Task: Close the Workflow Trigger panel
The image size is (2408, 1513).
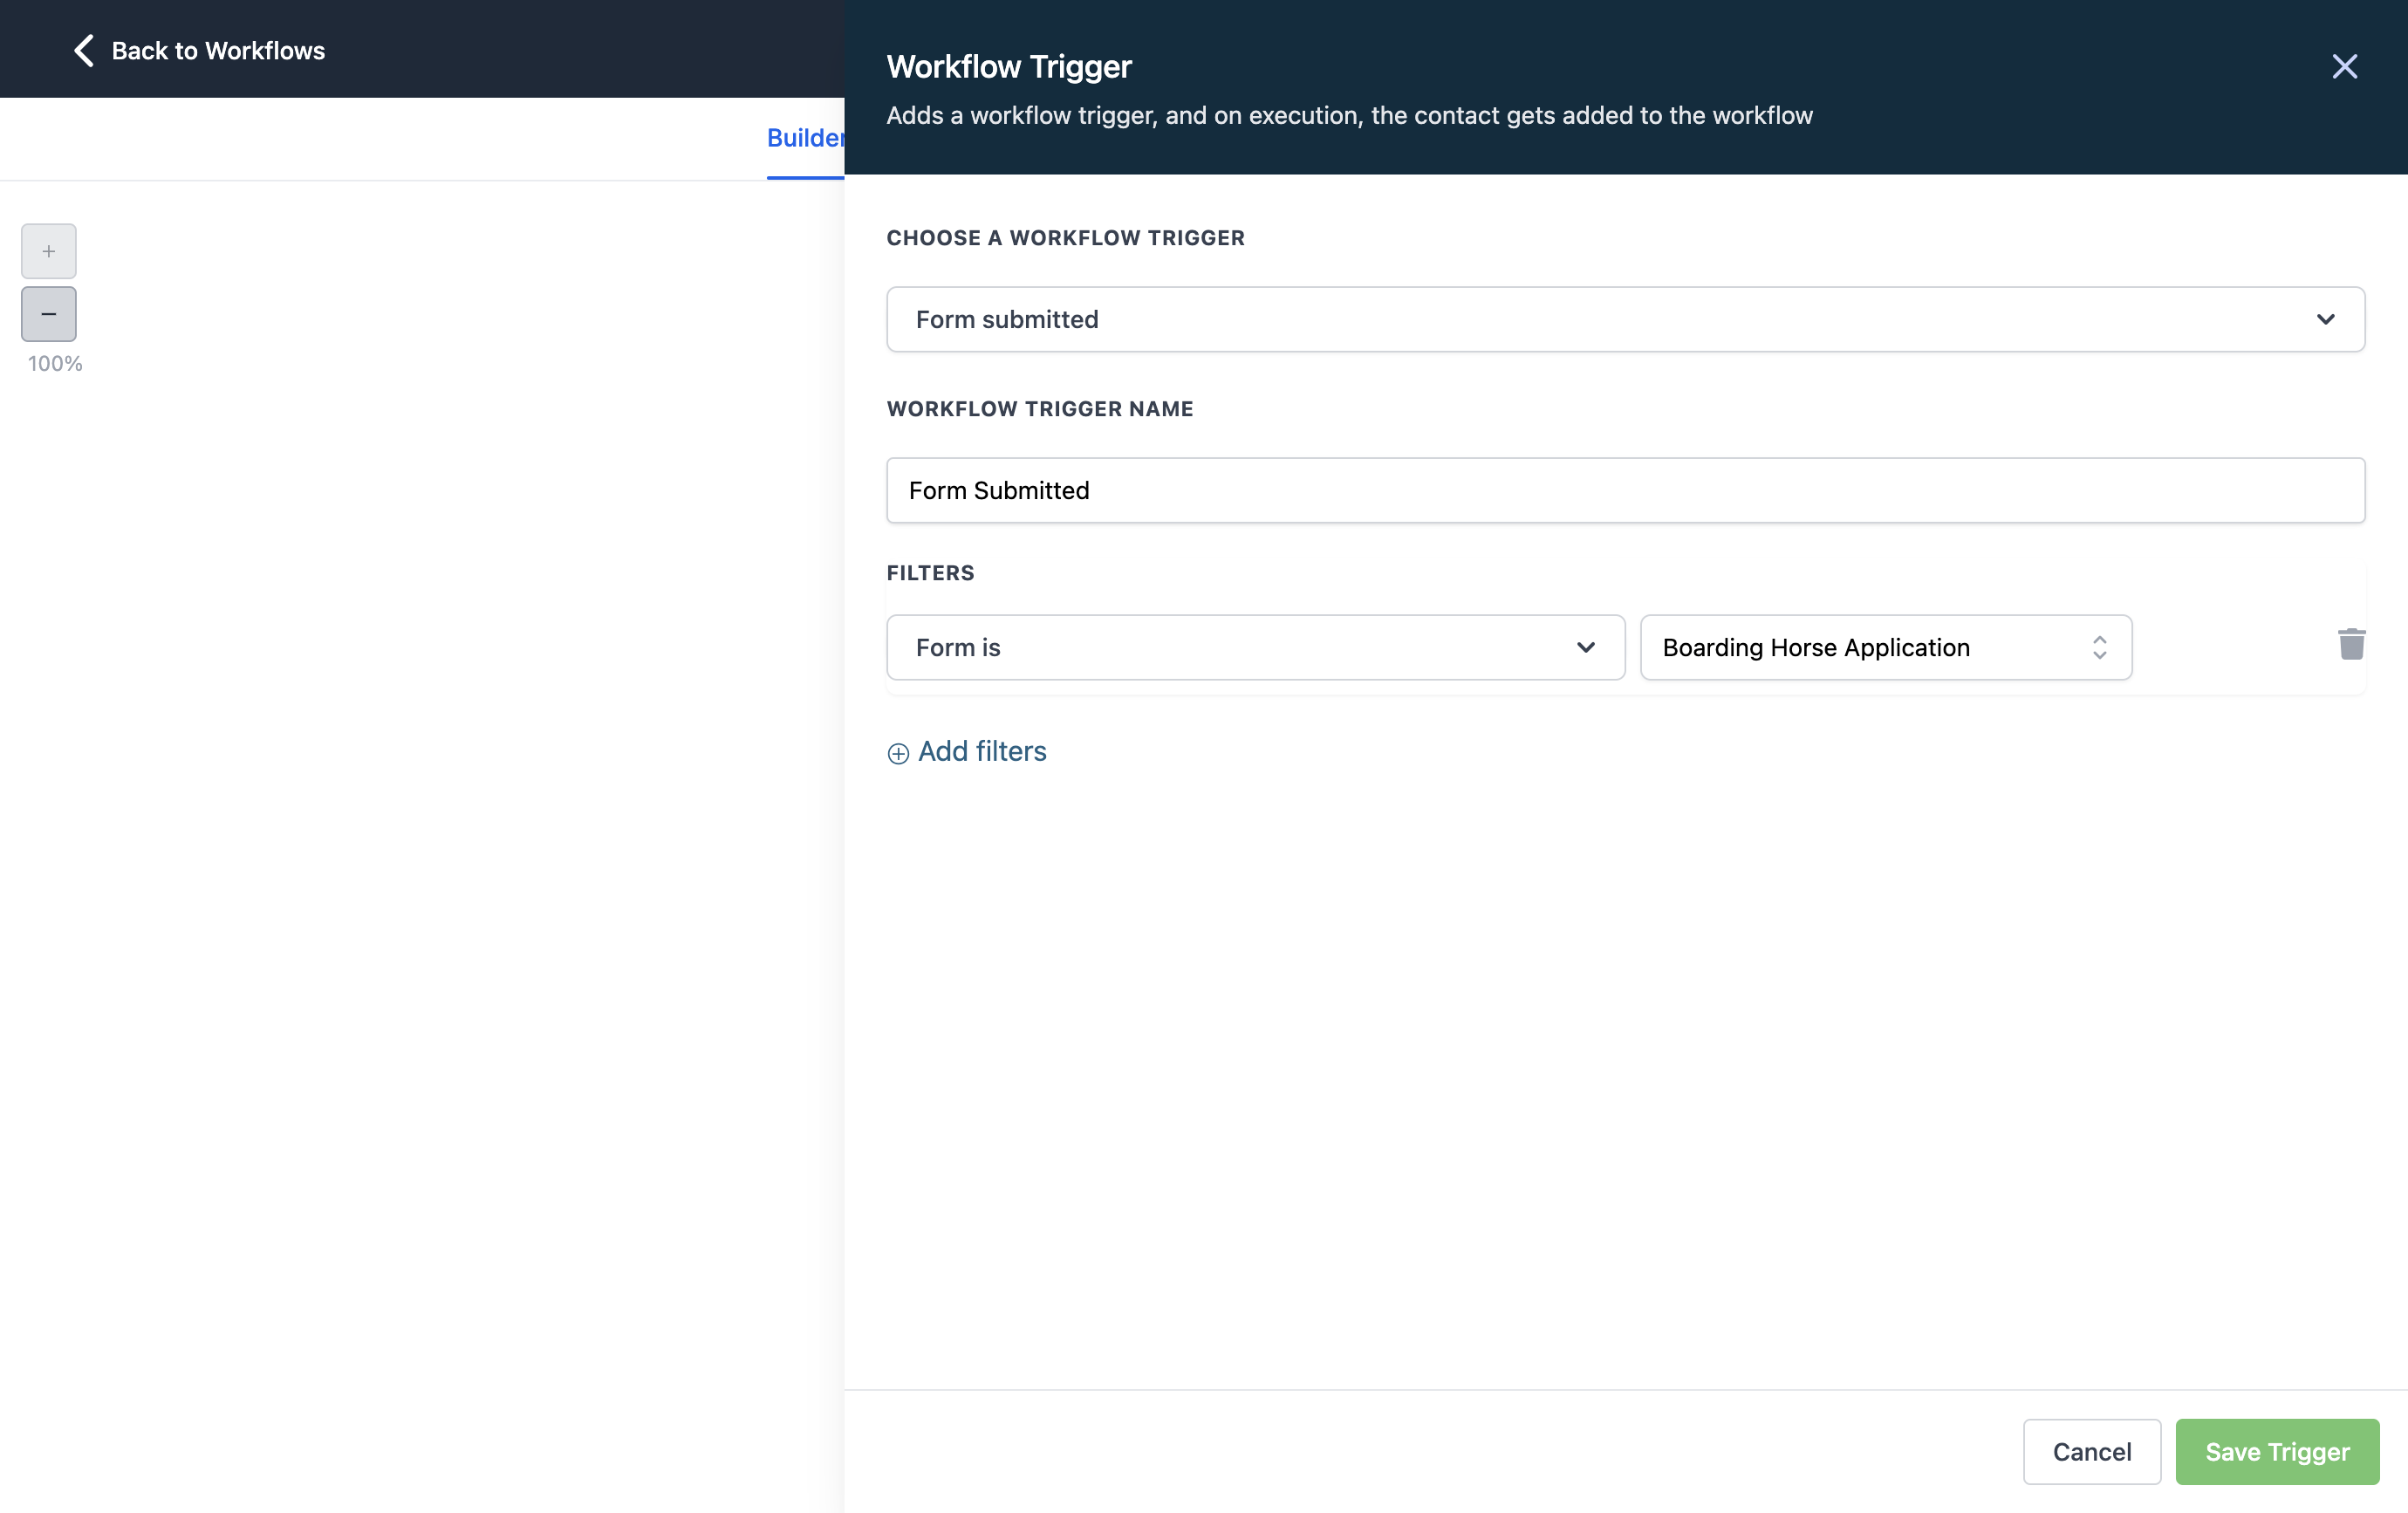Action: (2344, 67)
